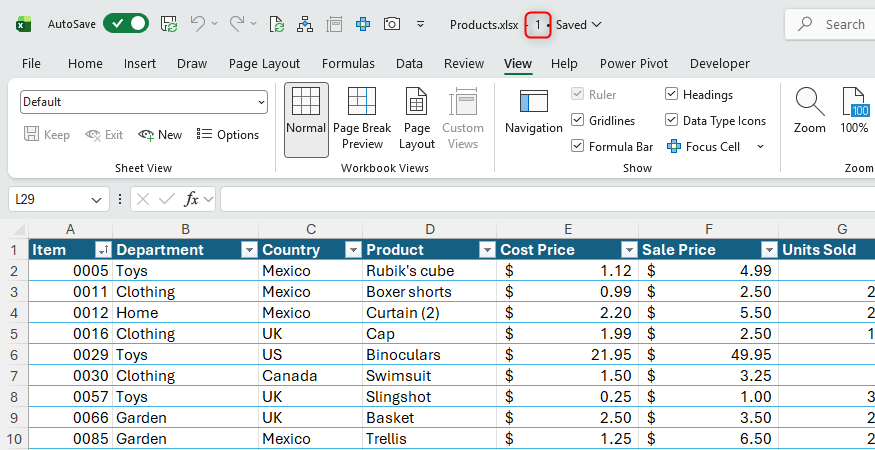The width and height of the screenshot is (875, 450).
Task: Click the greyed form icon in Quick Access Toolbar
Action: (334, 24)
